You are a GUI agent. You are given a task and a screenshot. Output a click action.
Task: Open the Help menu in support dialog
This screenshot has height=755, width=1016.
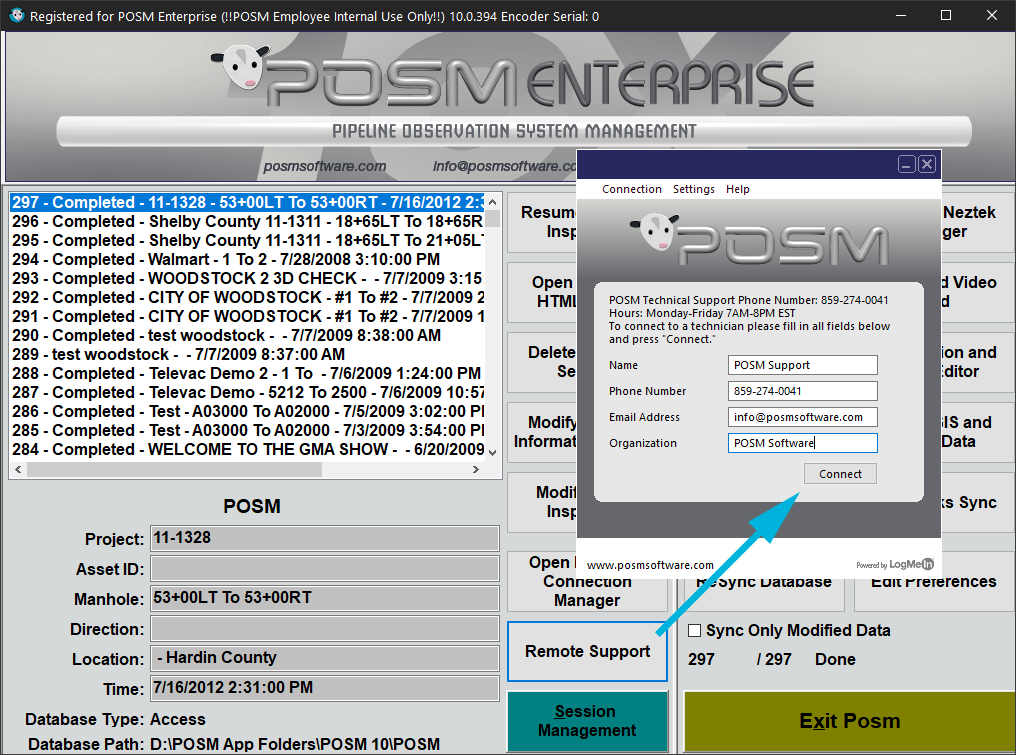click(737, 189)
